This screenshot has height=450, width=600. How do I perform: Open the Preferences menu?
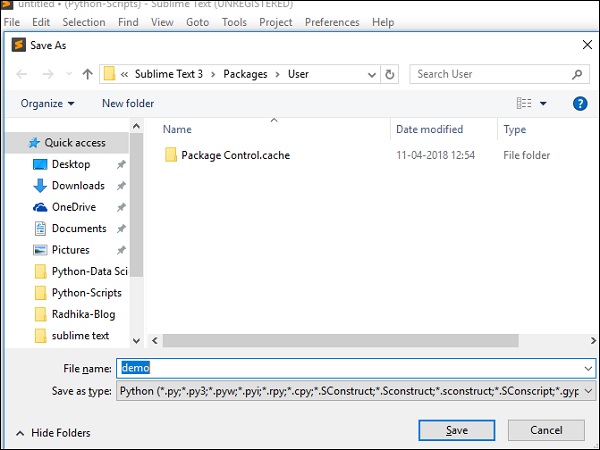[x=332, y=22]
